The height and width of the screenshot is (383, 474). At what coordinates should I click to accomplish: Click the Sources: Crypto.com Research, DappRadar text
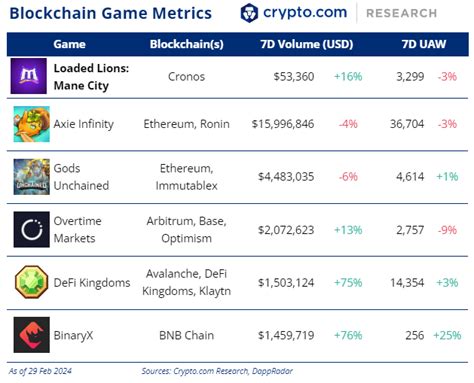pyautogui.click(x=217, y=371)
